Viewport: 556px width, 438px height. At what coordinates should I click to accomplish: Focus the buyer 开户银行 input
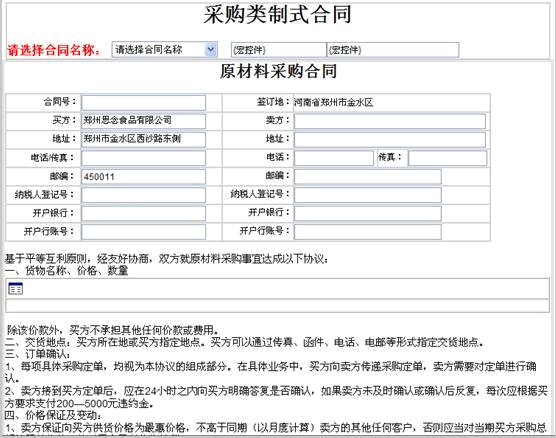144,213
